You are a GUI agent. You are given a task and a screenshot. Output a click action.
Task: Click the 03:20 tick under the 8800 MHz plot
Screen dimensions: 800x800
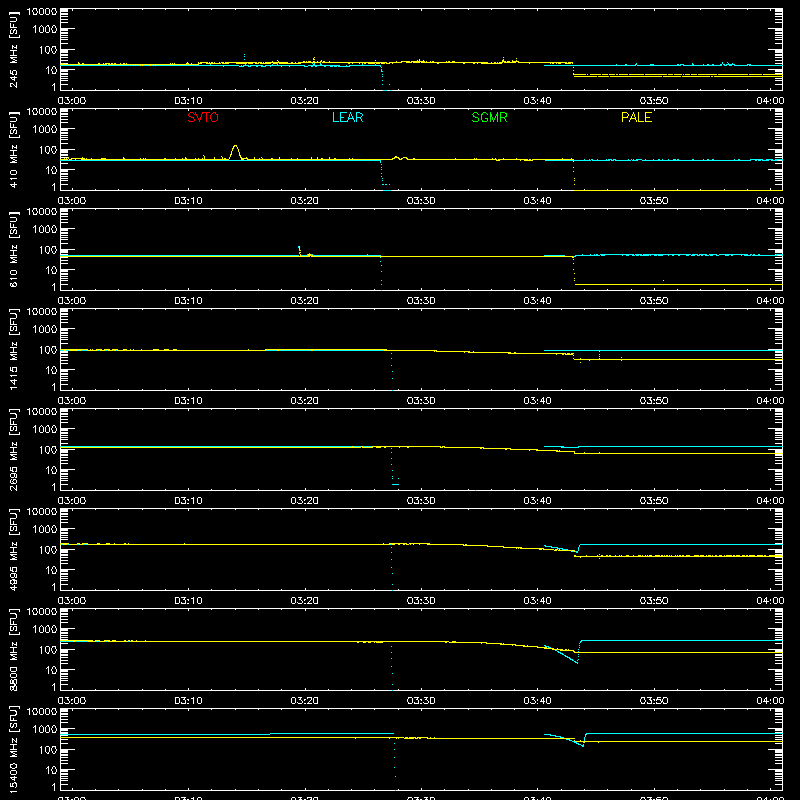(x=305, y=701)
